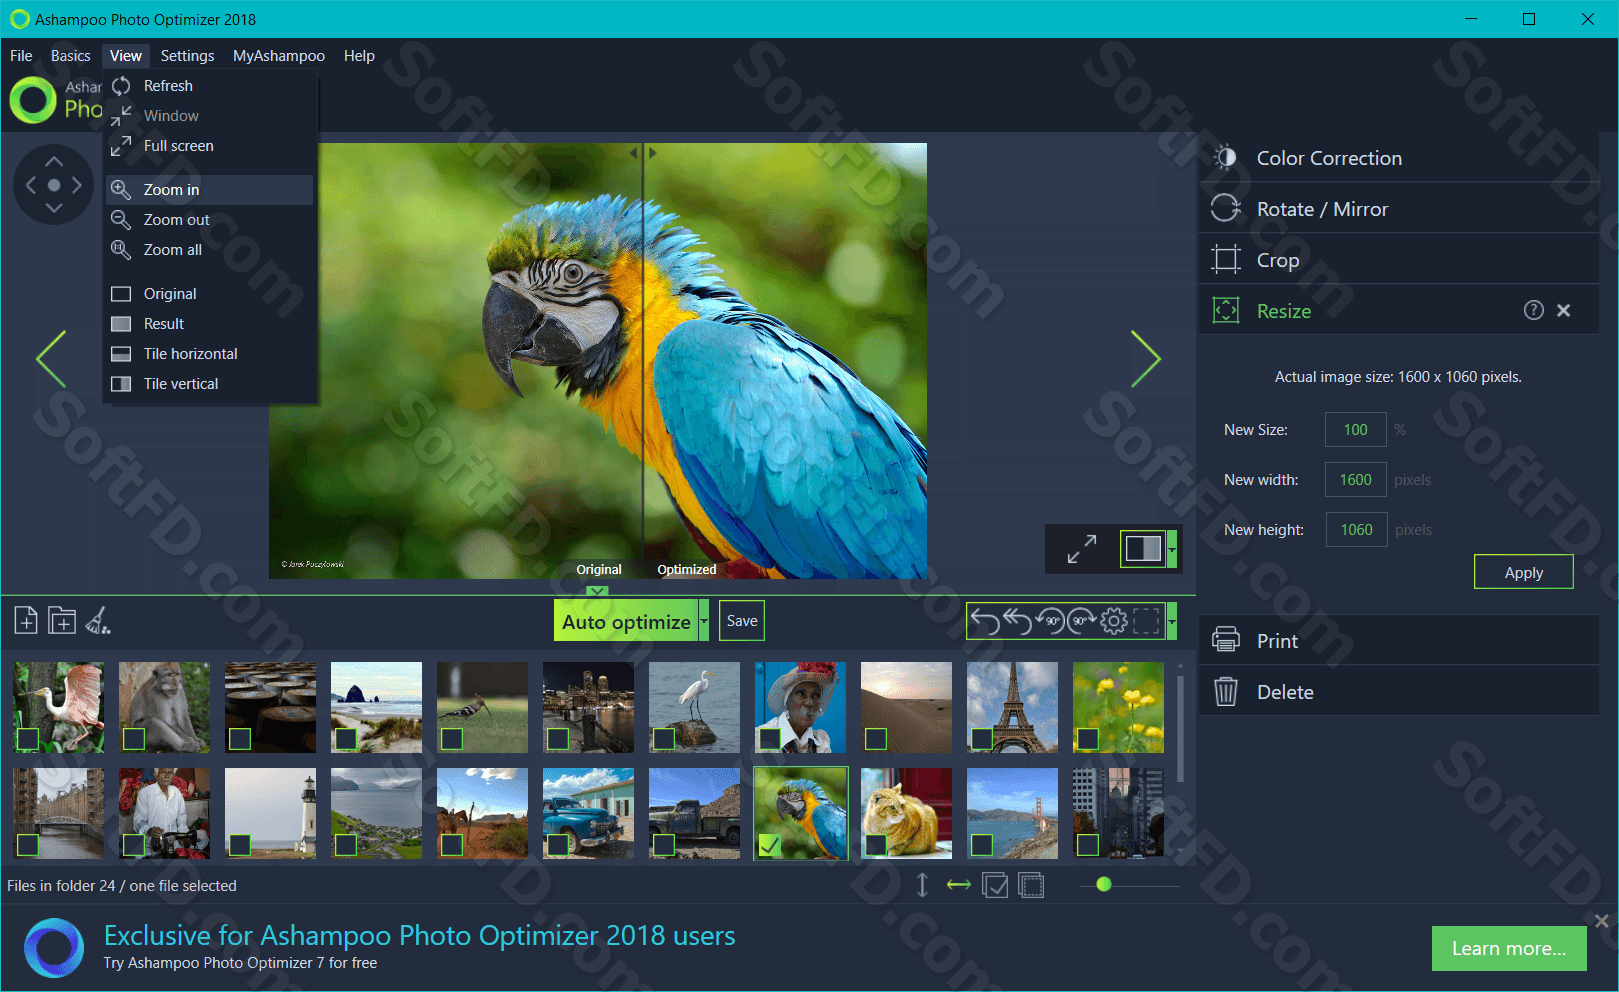This screenshot has height=992, width=1619.
Task: Choose Full screen menu entry
Action: (x=210, y=146)
